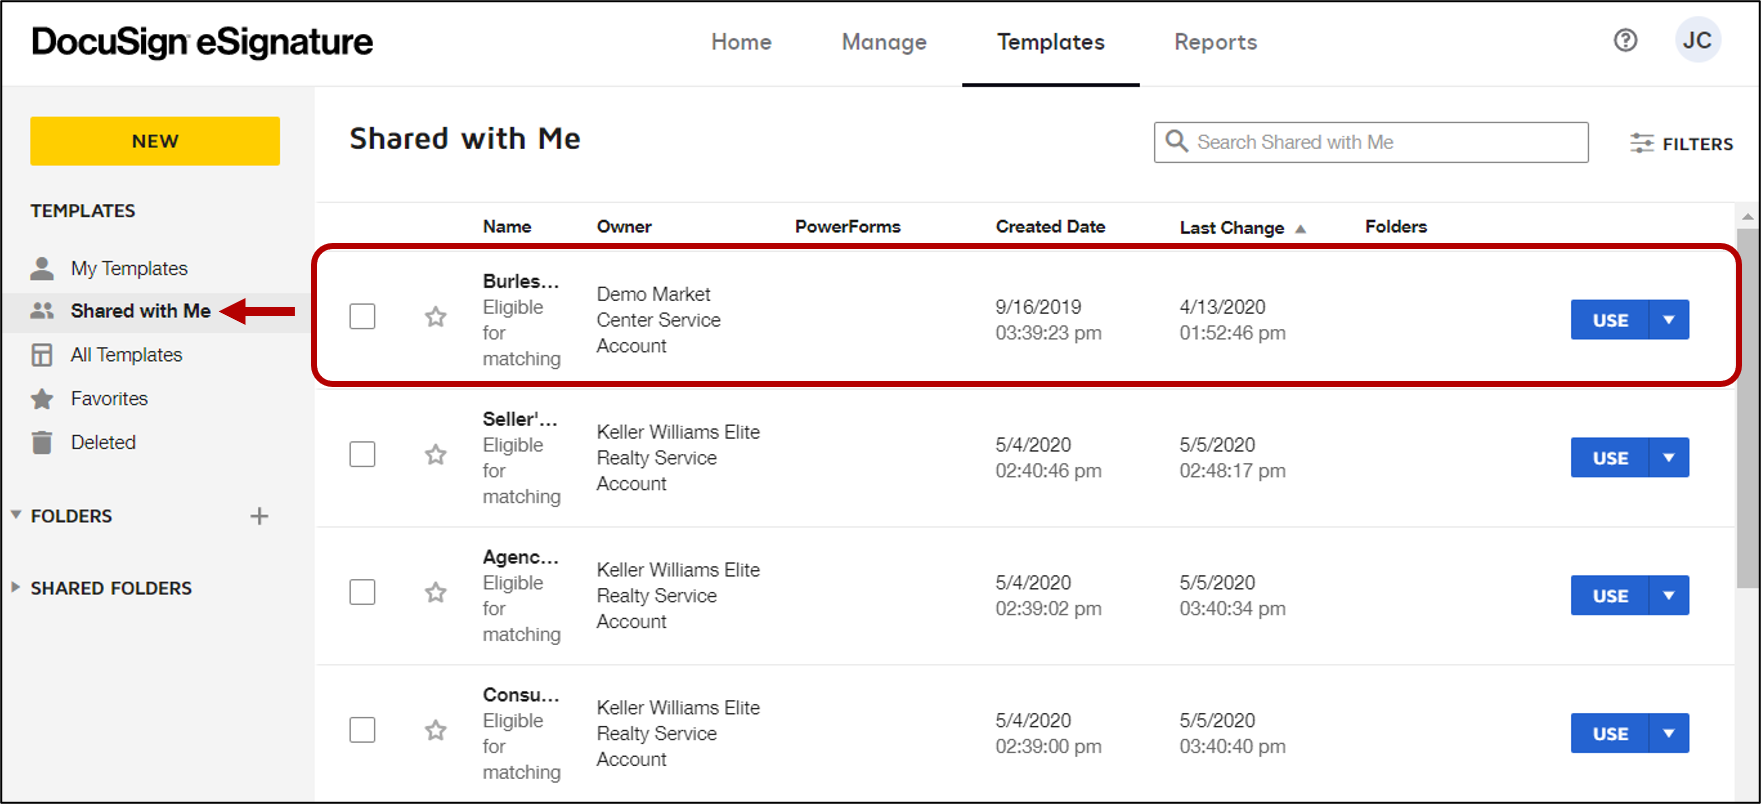The height and width of the screenshot is (804, 1761).
Task: Star the Consu... template row
Action: click(x=435, y=731)
